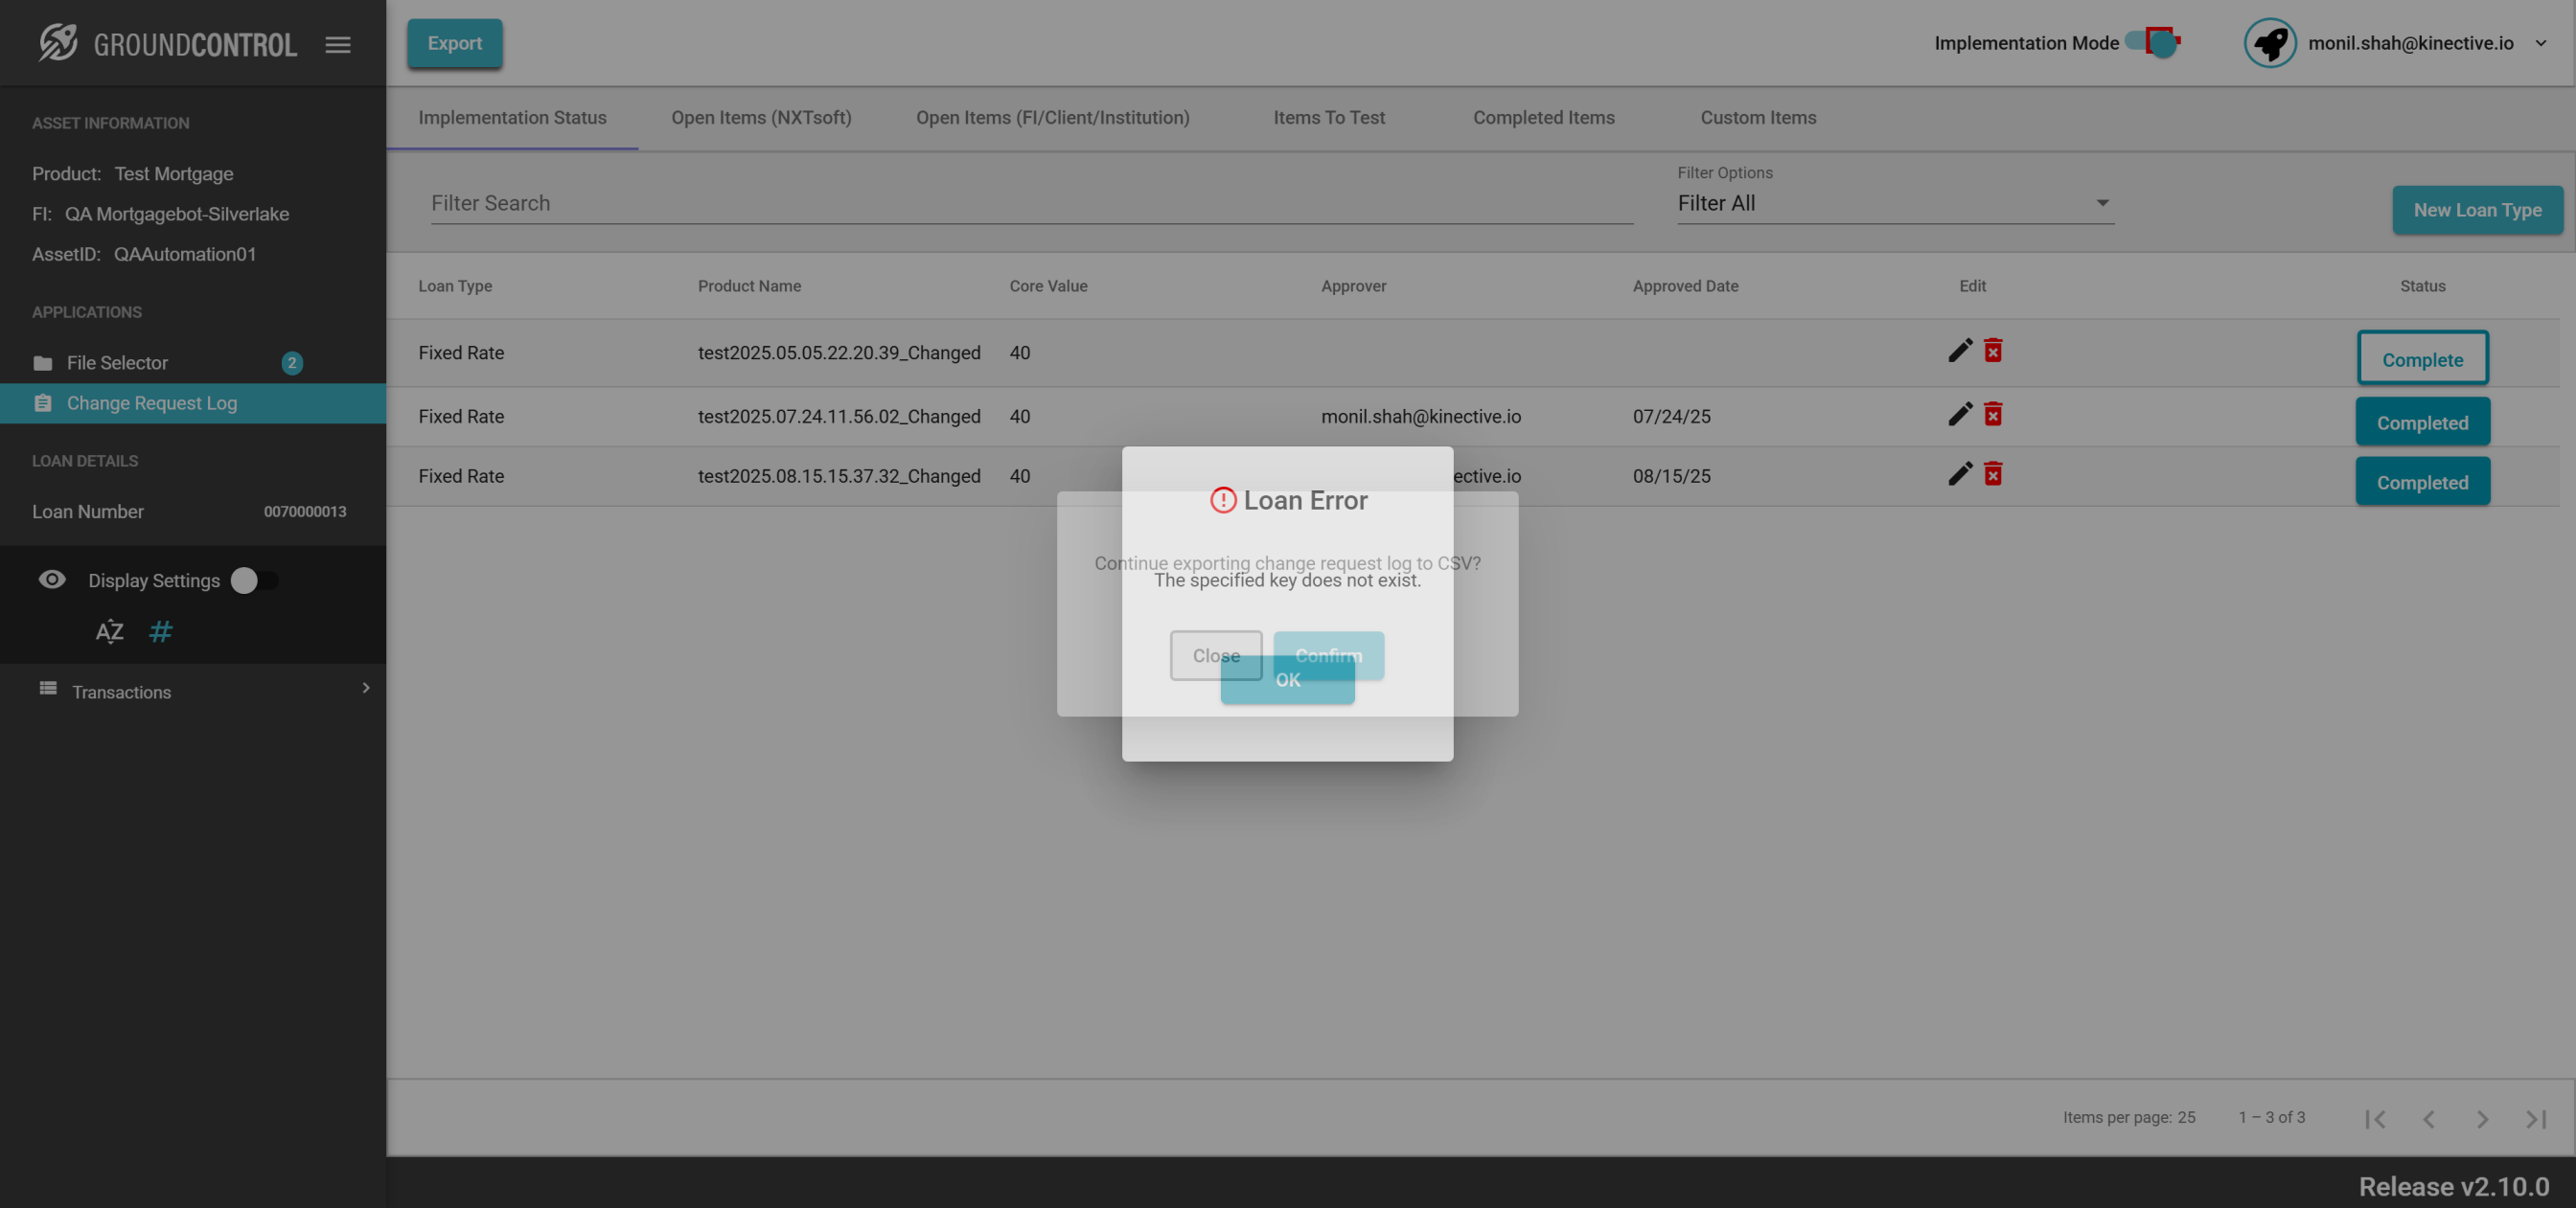Click the New Loan Type button
2576x1208 pixels.
[2477, 210]
